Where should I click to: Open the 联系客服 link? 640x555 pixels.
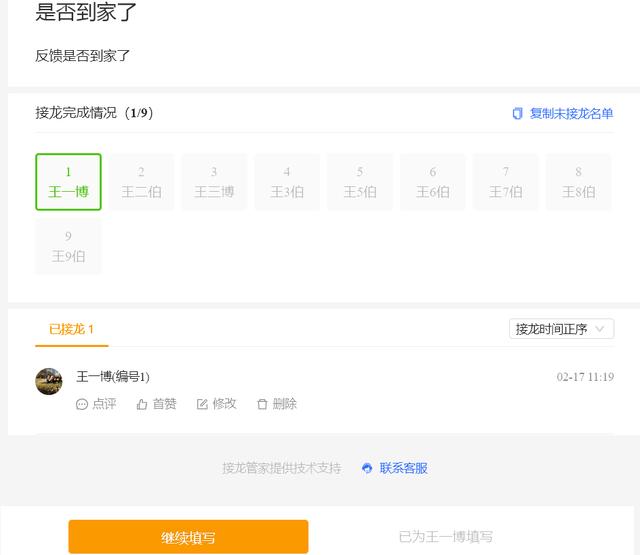403,468
